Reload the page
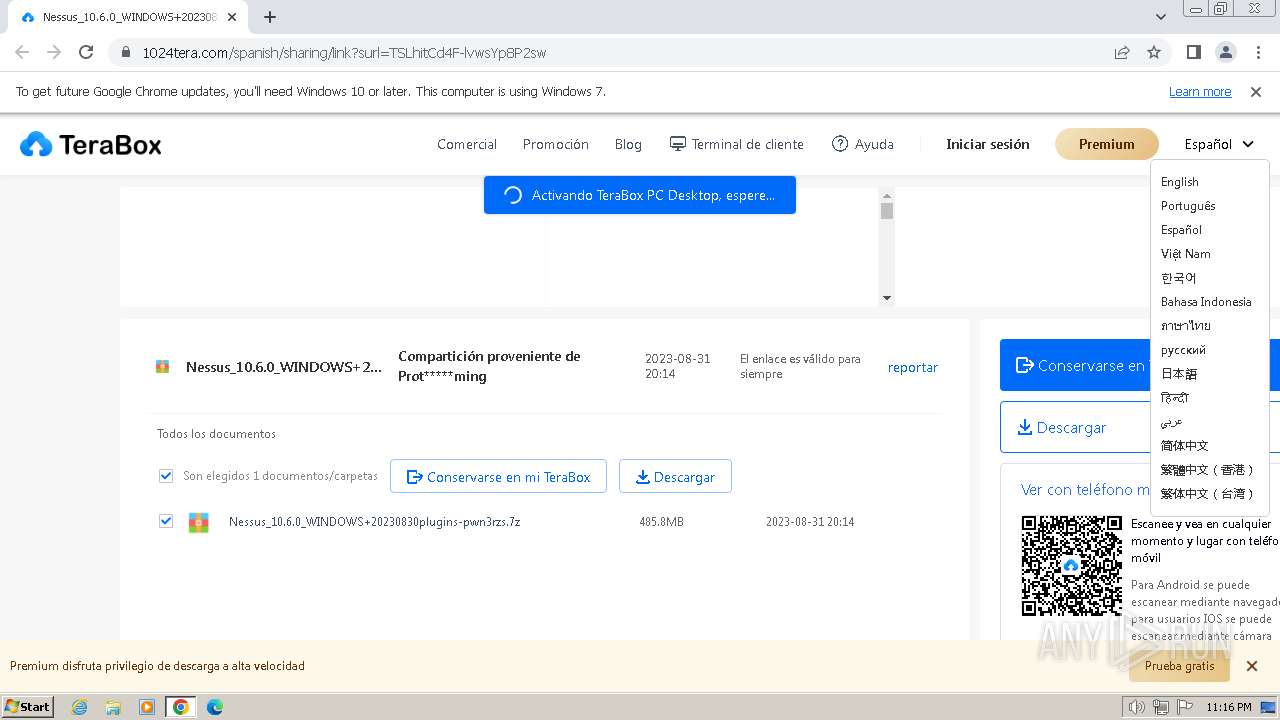The height and width of the screenshot is (720, 1280). (x=86, y=52)
